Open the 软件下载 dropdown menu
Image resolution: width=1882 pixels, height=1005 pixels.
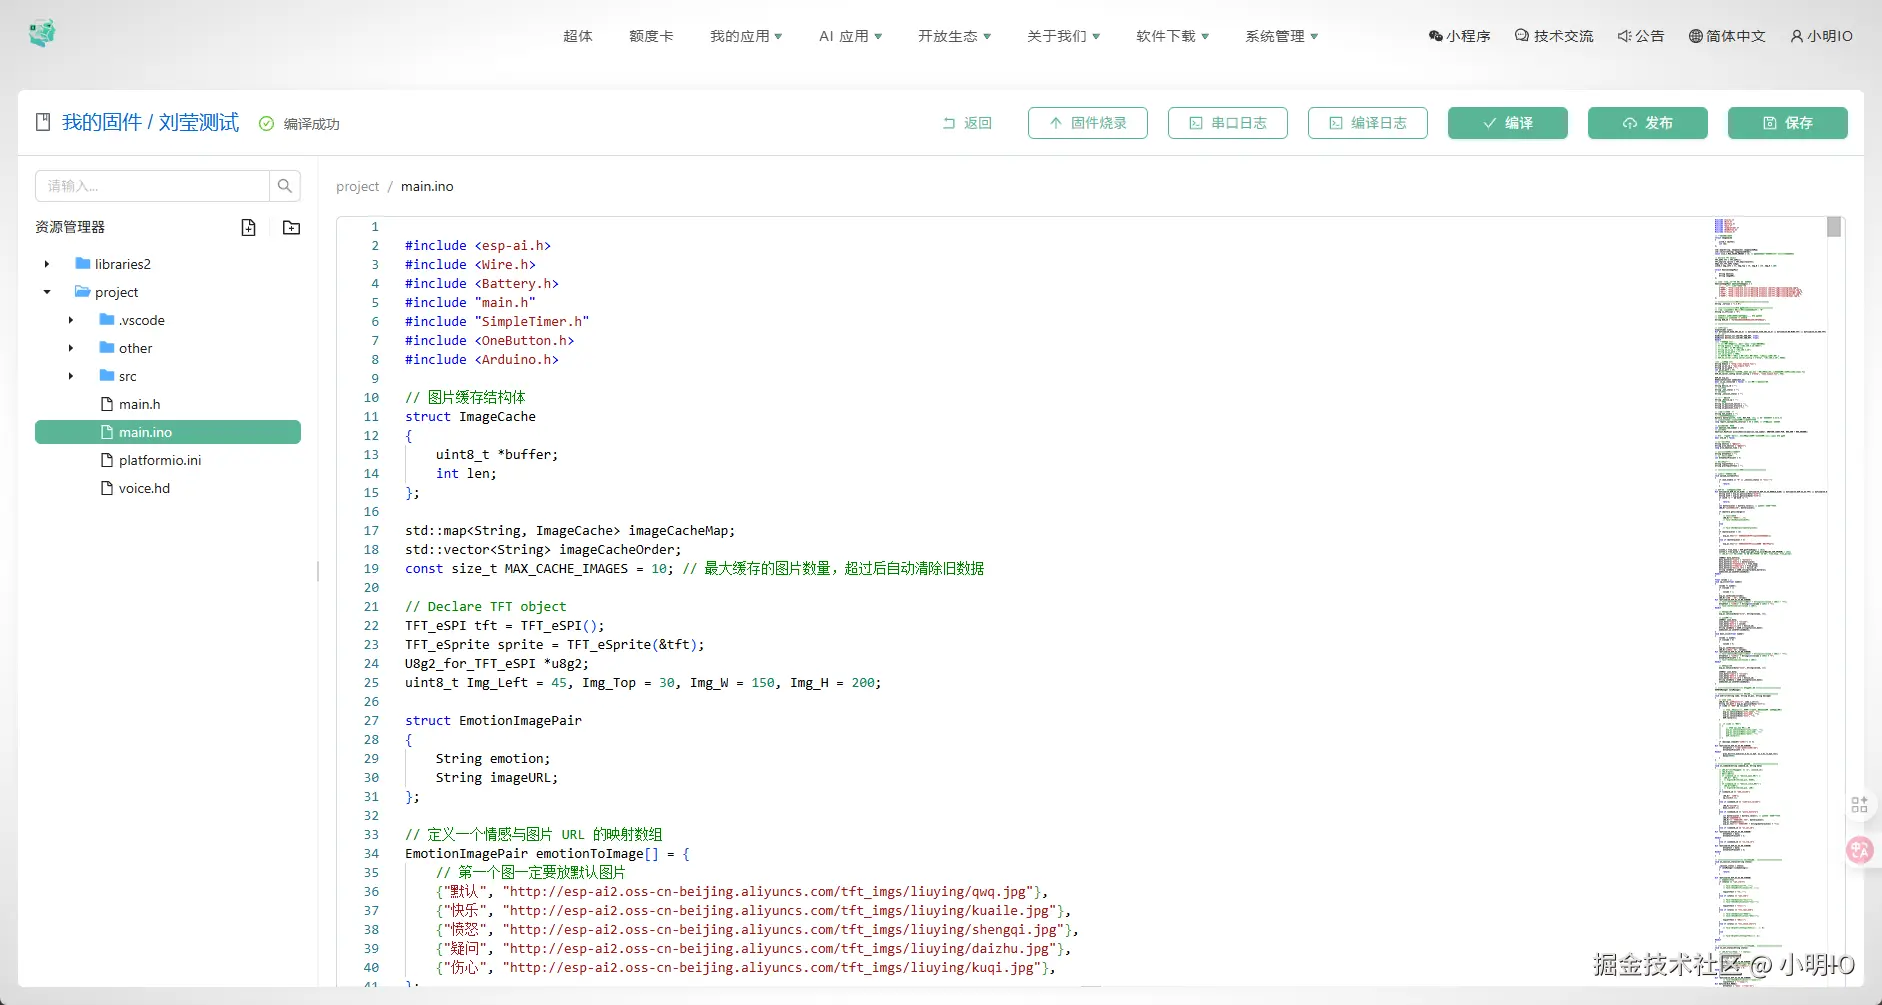click(1172, 36)
